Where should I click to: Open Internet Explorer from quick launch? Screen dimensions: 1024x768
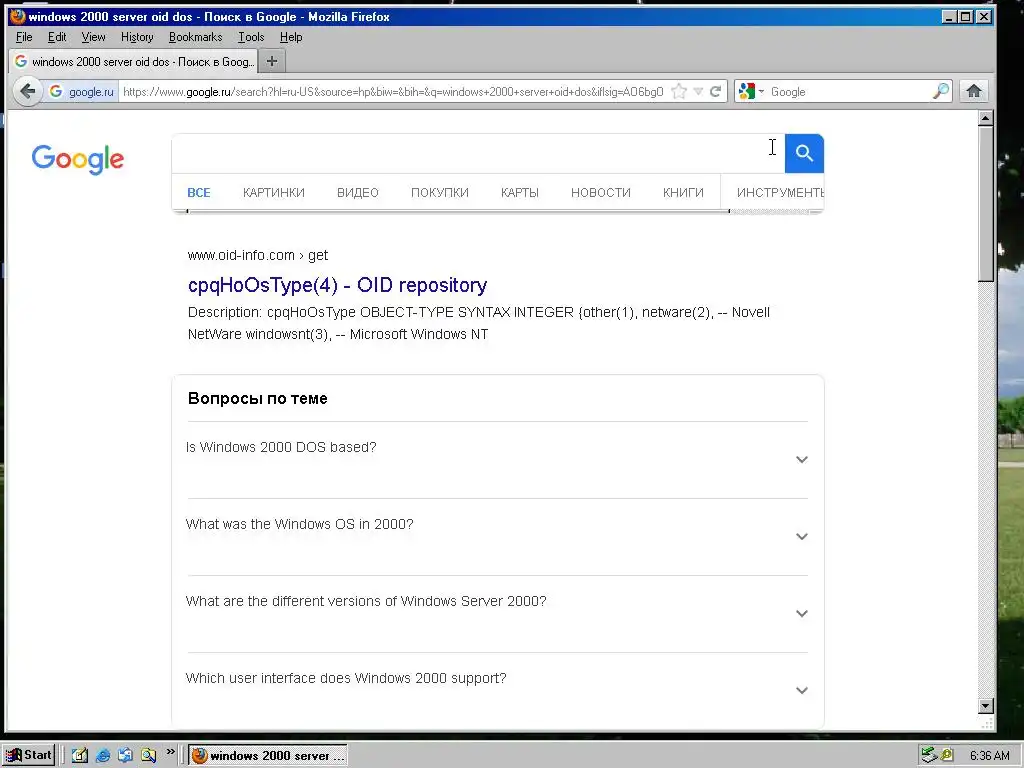click(x=103, y=756)
